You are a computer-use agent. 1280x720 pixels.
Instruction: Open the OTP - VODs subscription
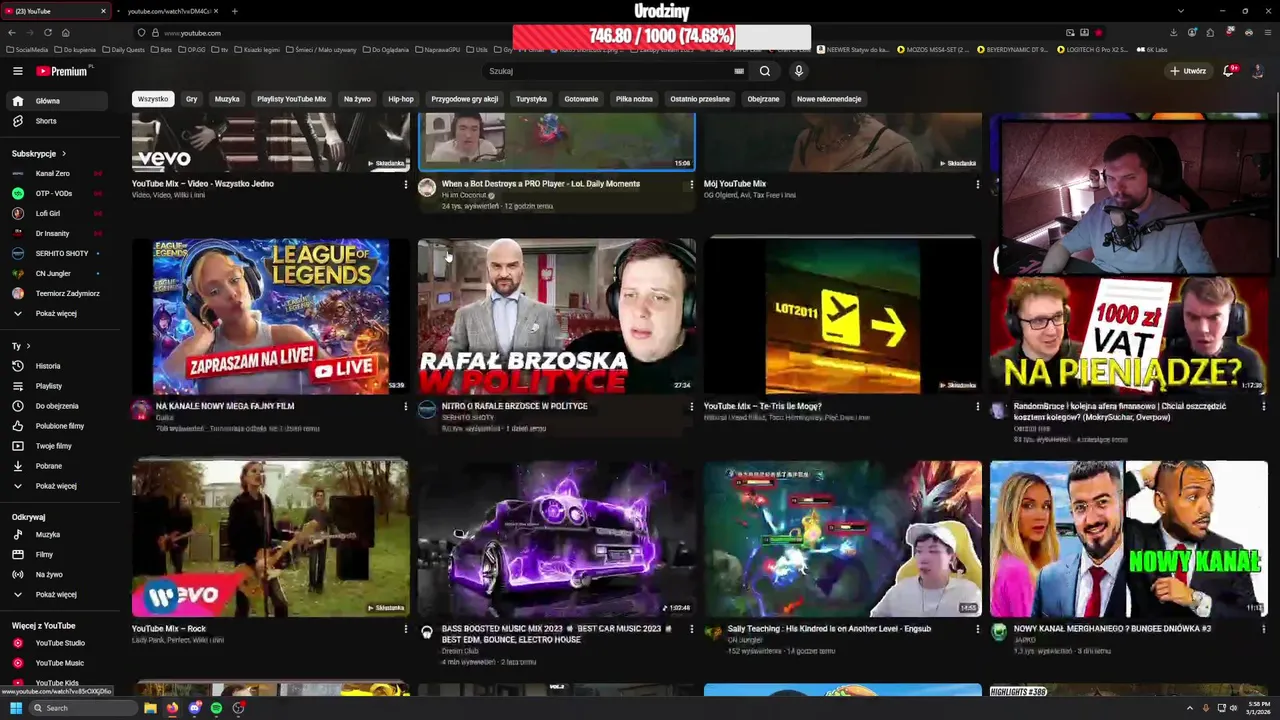[58, 194]
